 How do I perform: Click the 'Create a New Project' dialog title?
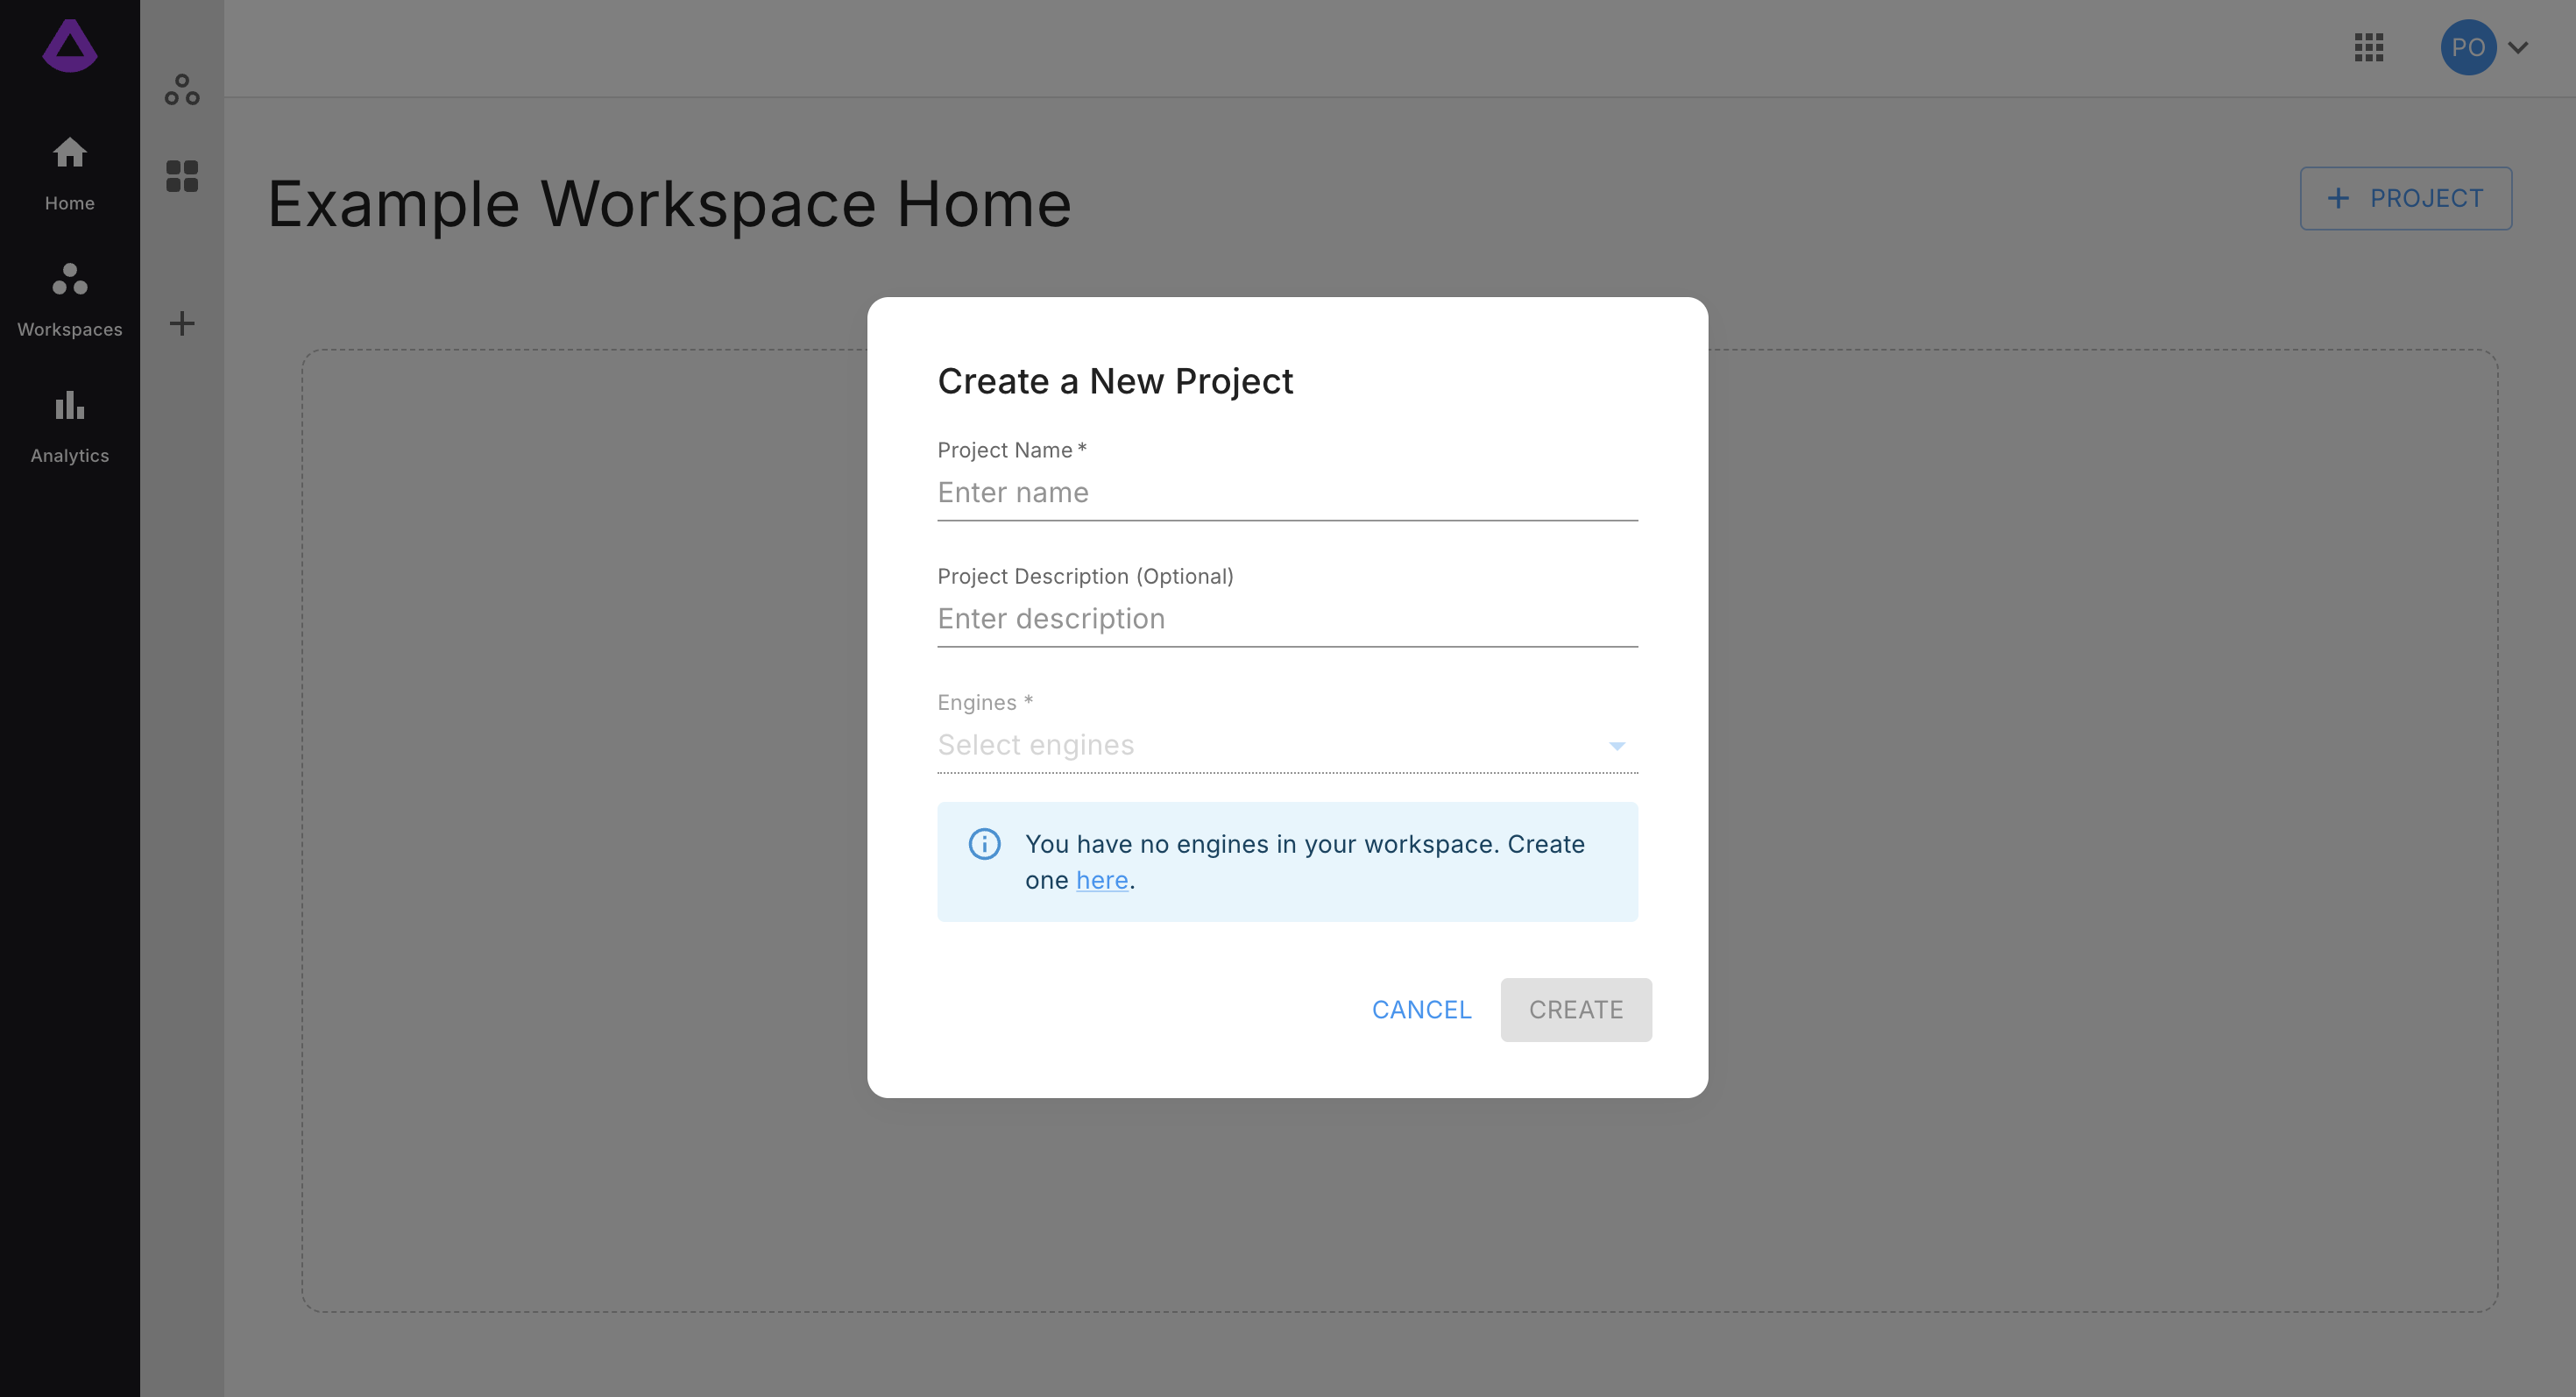pyautogui.click(x=1115, y=381)
